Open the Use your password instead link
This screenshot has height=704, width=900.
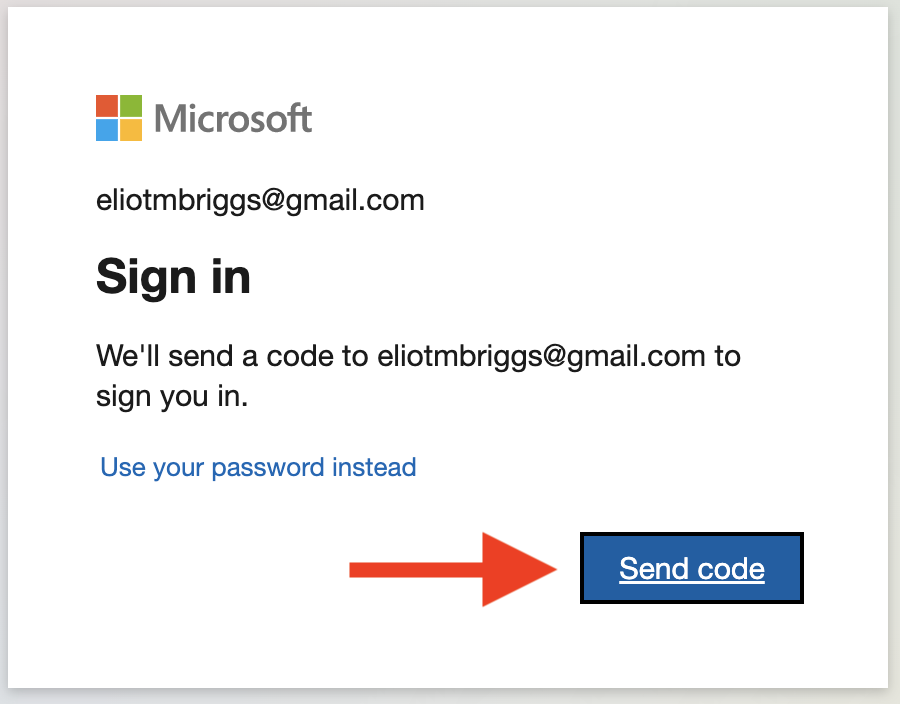click(258, 468)
